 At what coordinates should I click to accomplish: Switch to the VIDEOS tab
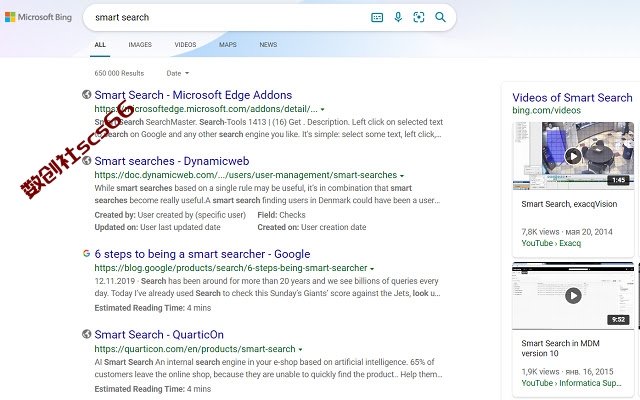[185, 44]
